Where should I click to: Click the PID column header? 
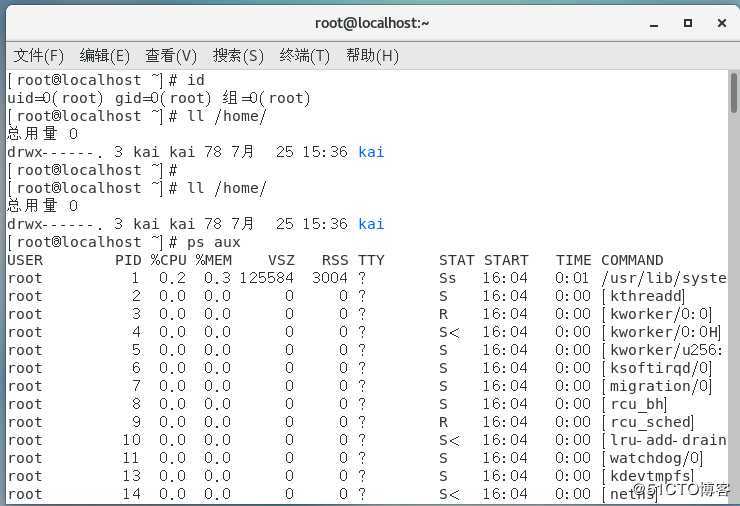coord(128,260)
